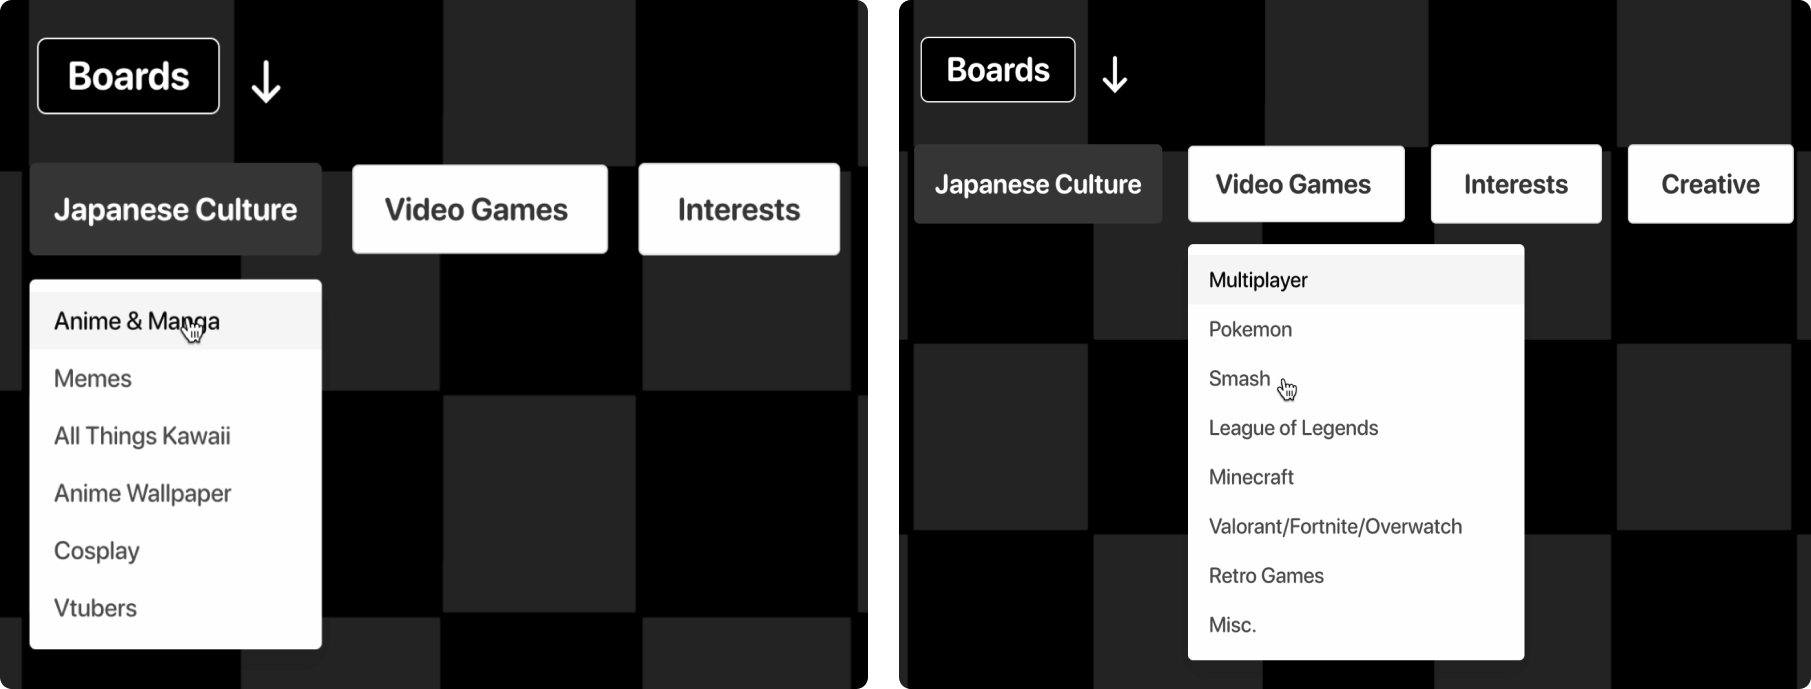The image size is (1811, 689).
Task: Open the Creative category
Action: click(1710, 184)
